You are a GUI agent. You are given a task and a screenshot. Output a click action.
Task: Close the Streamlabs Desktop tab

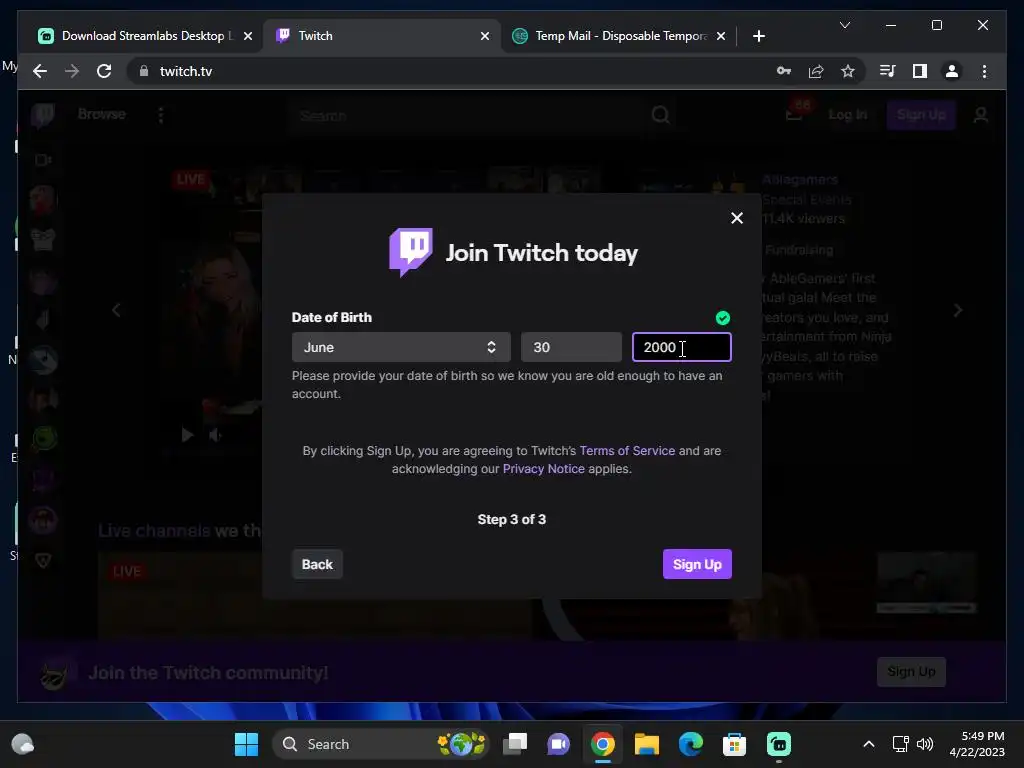coord(248,37)
